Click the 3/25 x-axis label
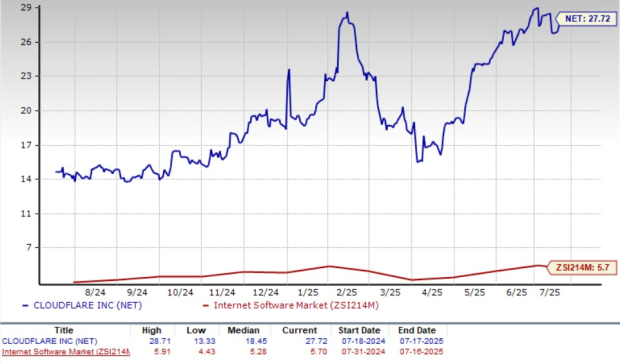Screen dimensions: 620x364 (390, 292)
